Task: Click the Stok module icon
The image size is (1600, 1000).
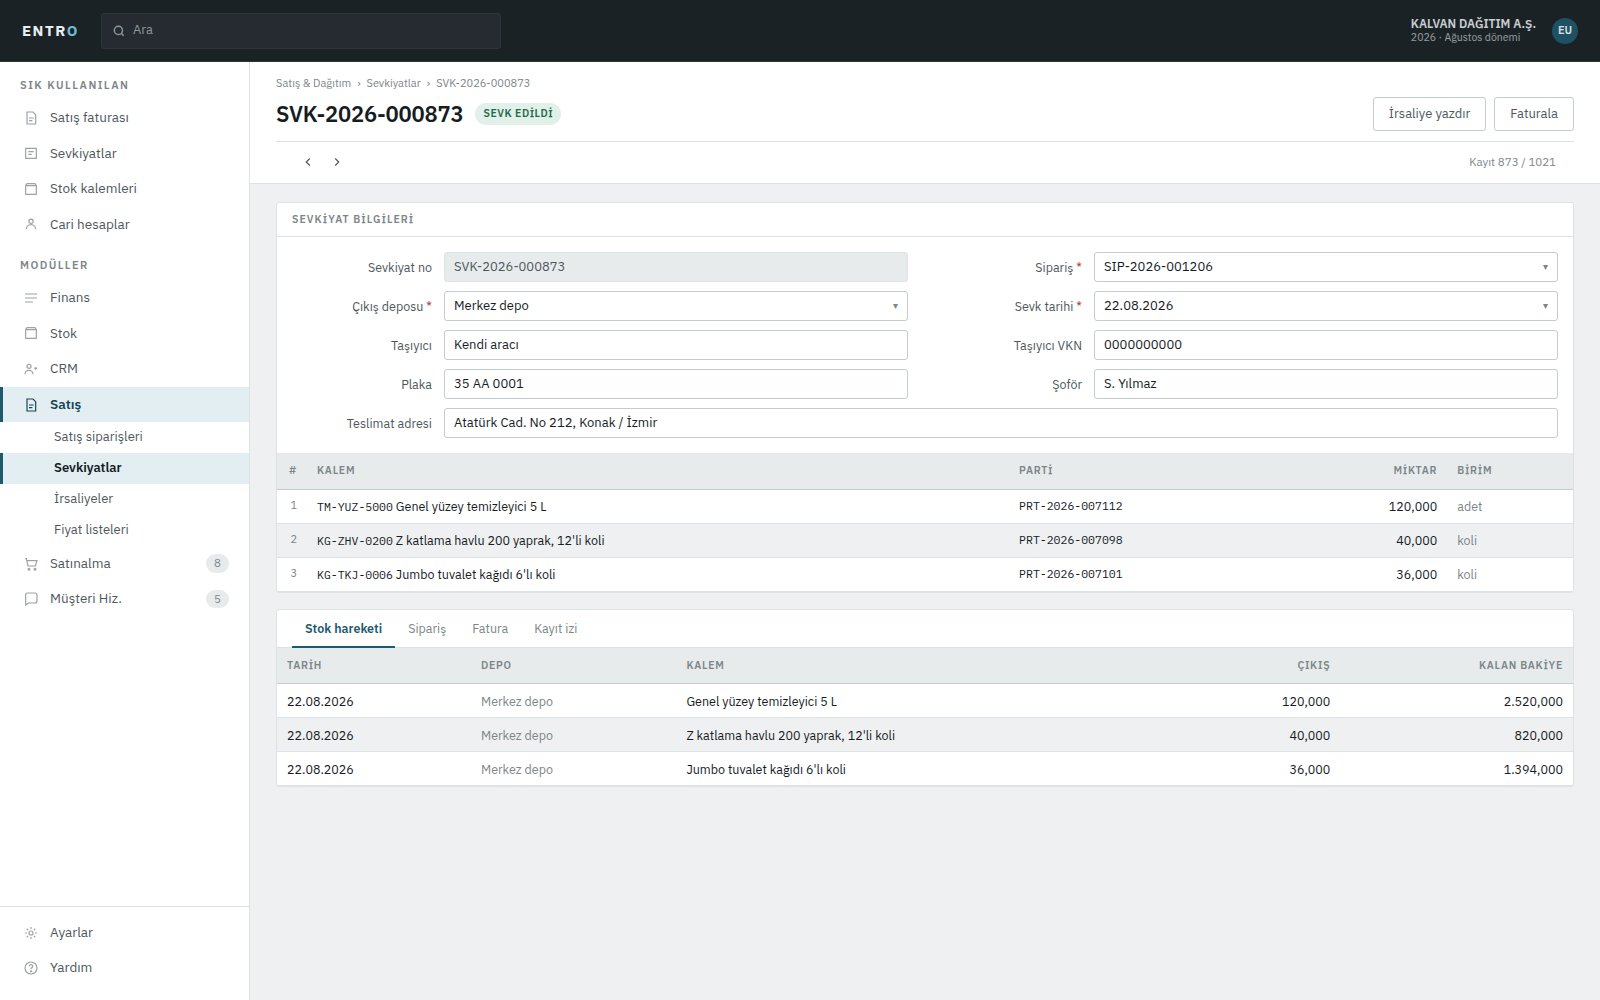Action: [31, 334]
